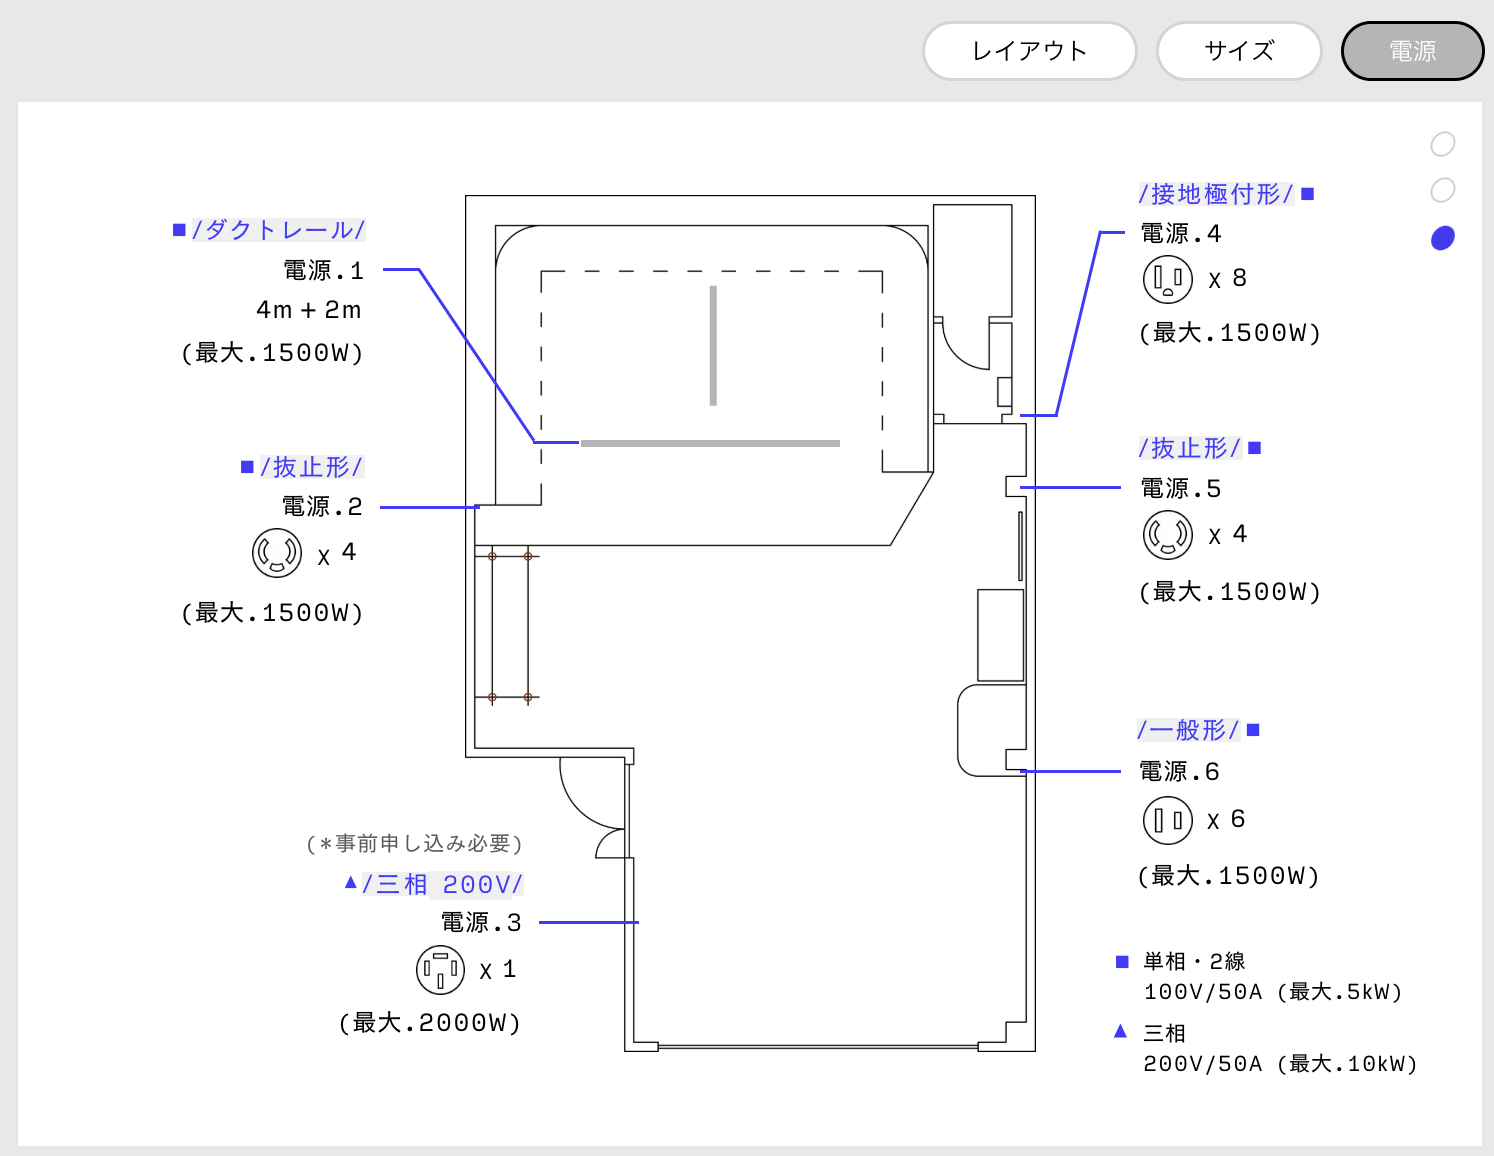Image resolution: width=1494 pixels, height=1156 pixels.
Task: Click the horizontal gray duct rail in floor plan
Action: [x=710, y=443]
